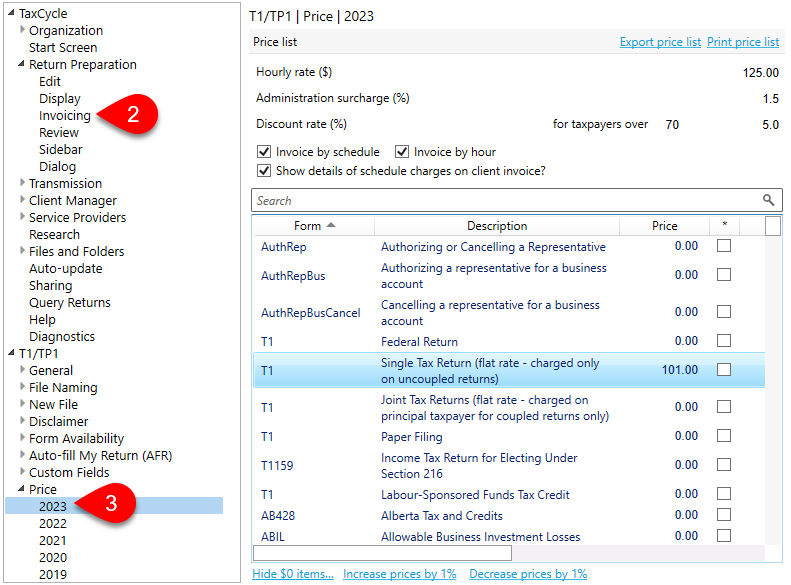
Task: Click Hide $0 items link
Action: [x=293, y=574]
